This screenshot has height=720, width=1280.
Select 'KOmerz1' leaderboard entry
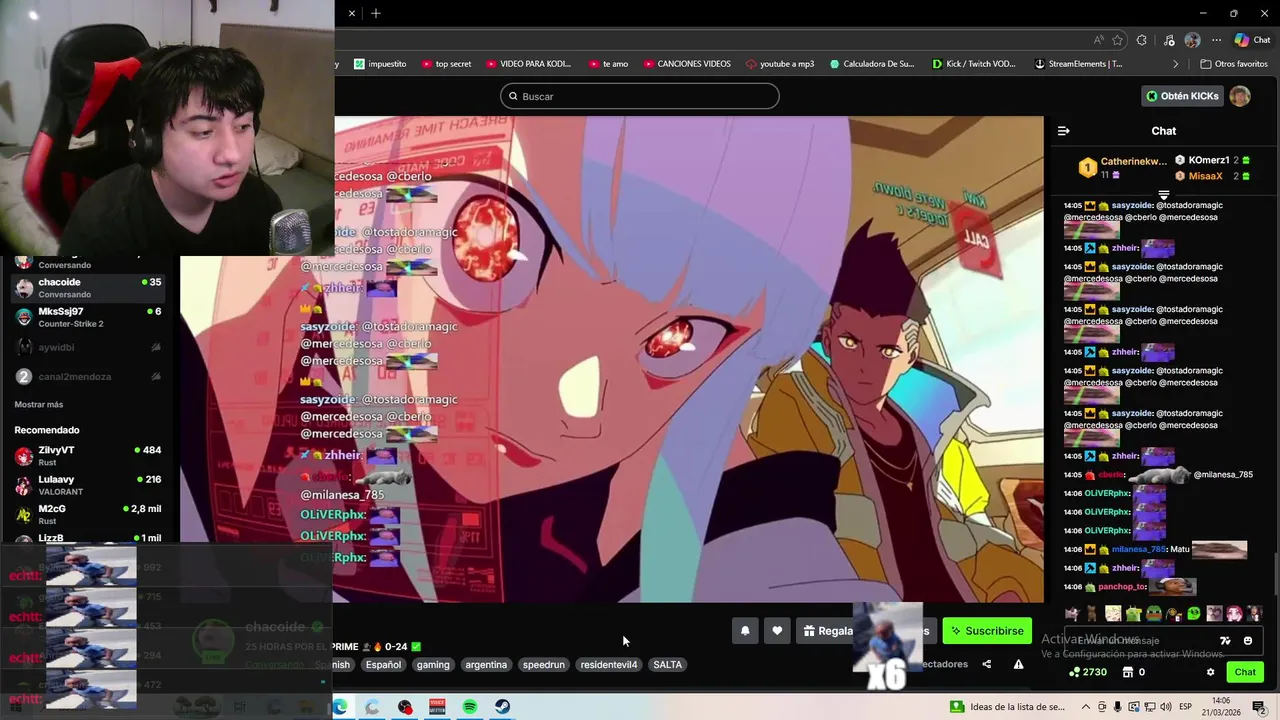(x=1212, y=160)
